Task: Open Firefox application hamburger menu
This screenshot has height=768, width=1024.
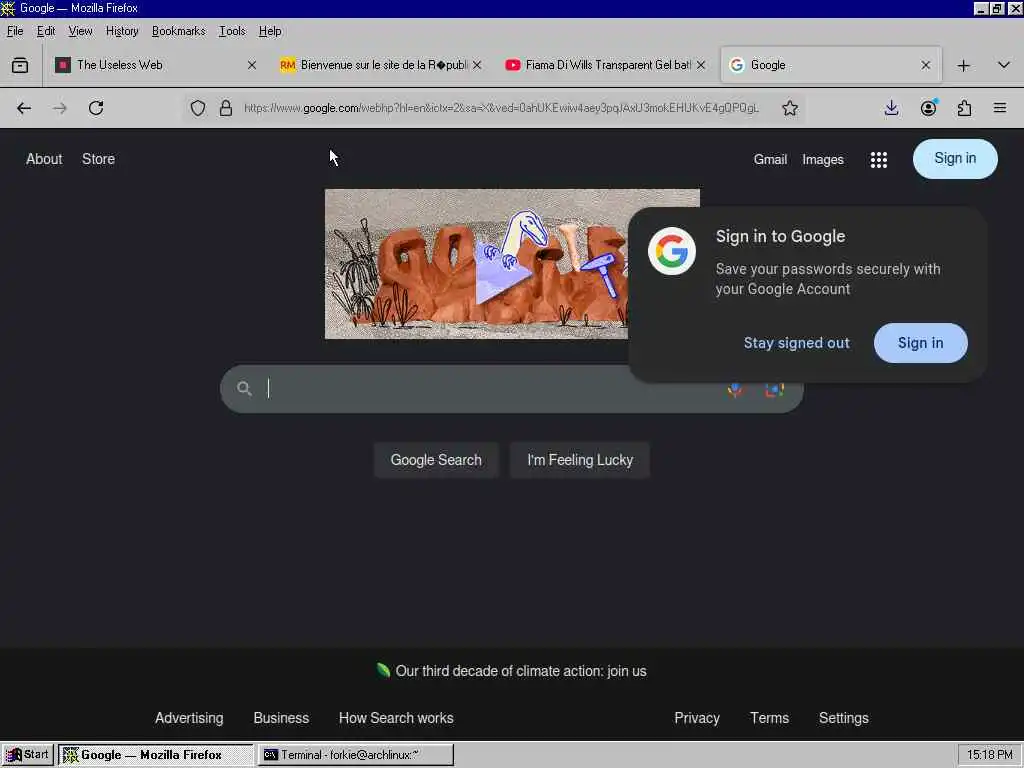Action: [x=1000, y=108]
